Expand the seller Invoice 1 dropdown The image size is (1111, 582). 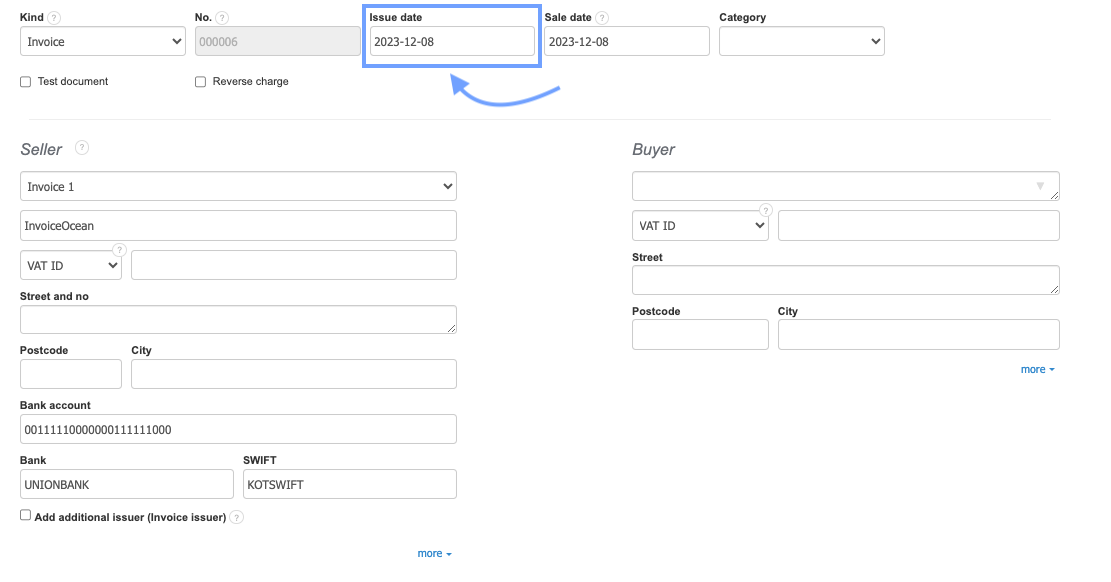click(238, 186)
